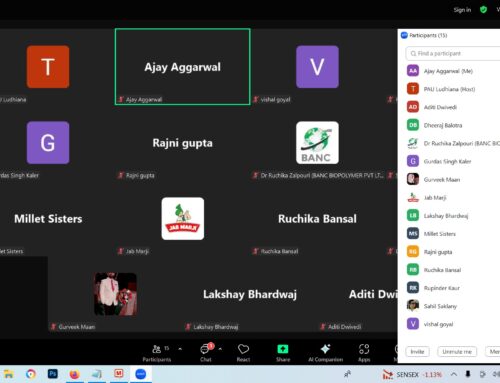Focus the Find a participant search box
Screen dimensions: 500x383
coord(453,53)
